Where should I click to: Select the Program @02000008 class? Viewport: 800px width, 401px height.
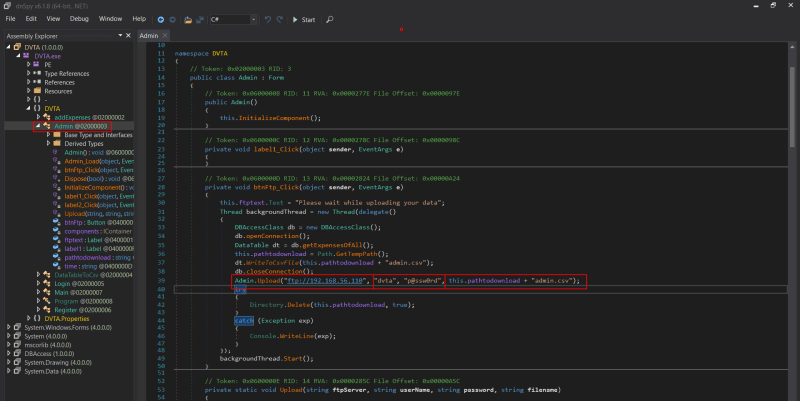pyautogui.click(x=83, y=301)
